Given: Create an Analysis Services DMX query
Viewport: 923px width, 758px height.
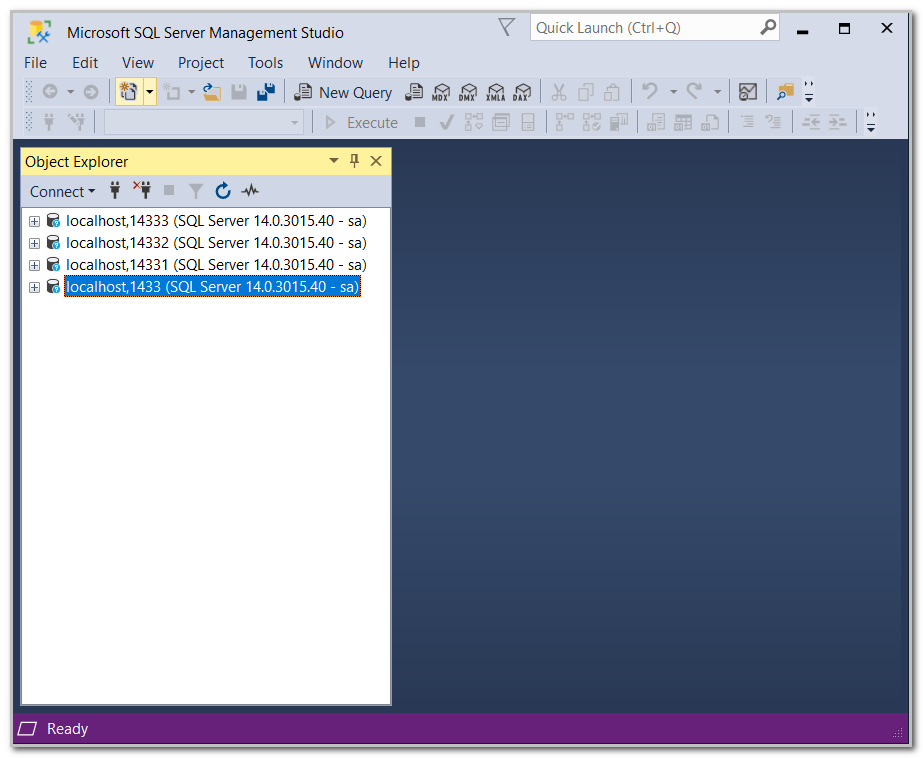Looking at the screenshot, I should click(468, 91).
